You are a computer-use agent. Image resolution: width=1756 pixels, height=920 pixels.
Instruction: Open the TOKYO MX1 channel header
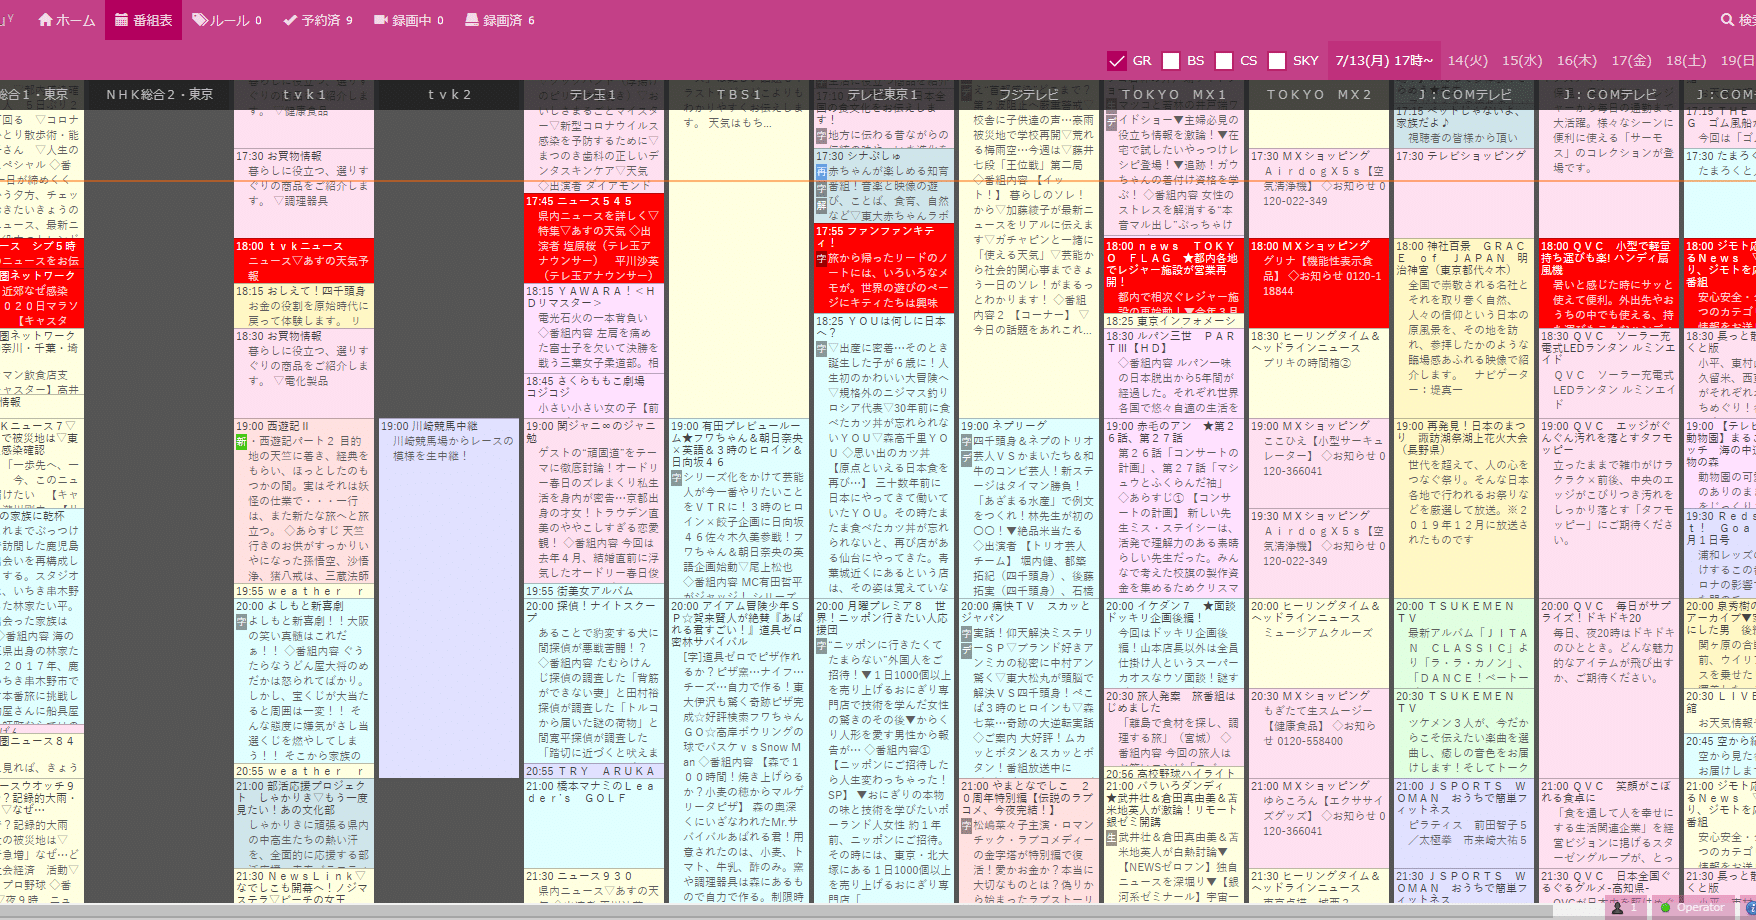coord(1175,94)
